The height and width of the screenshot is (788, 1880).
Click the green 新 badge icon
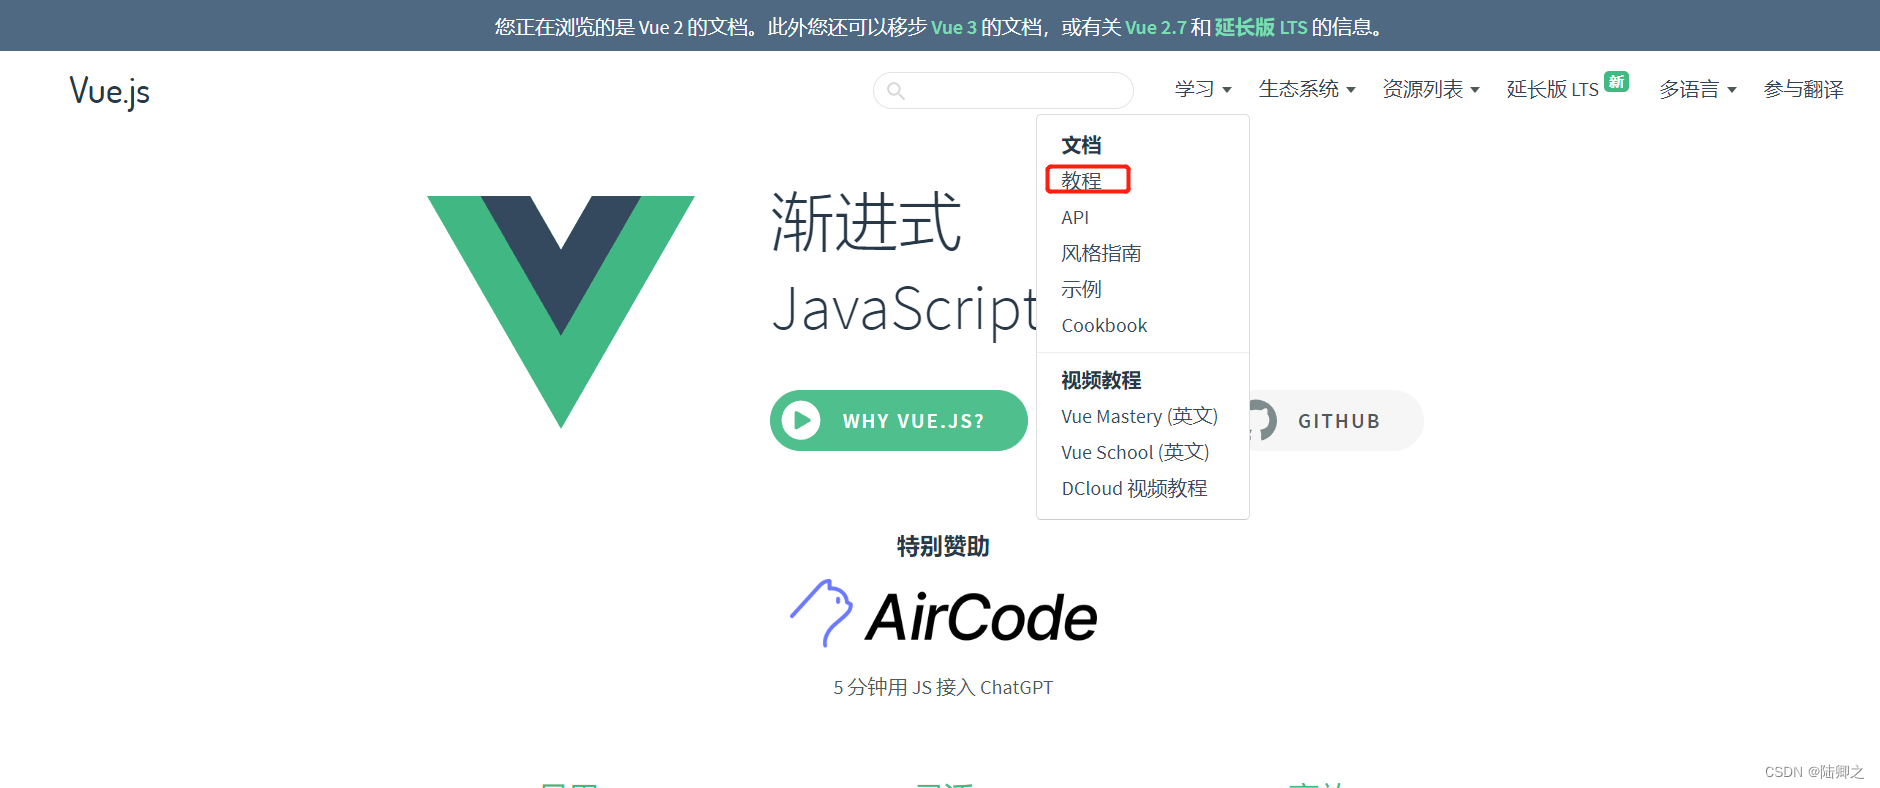tap(1616, 81)
